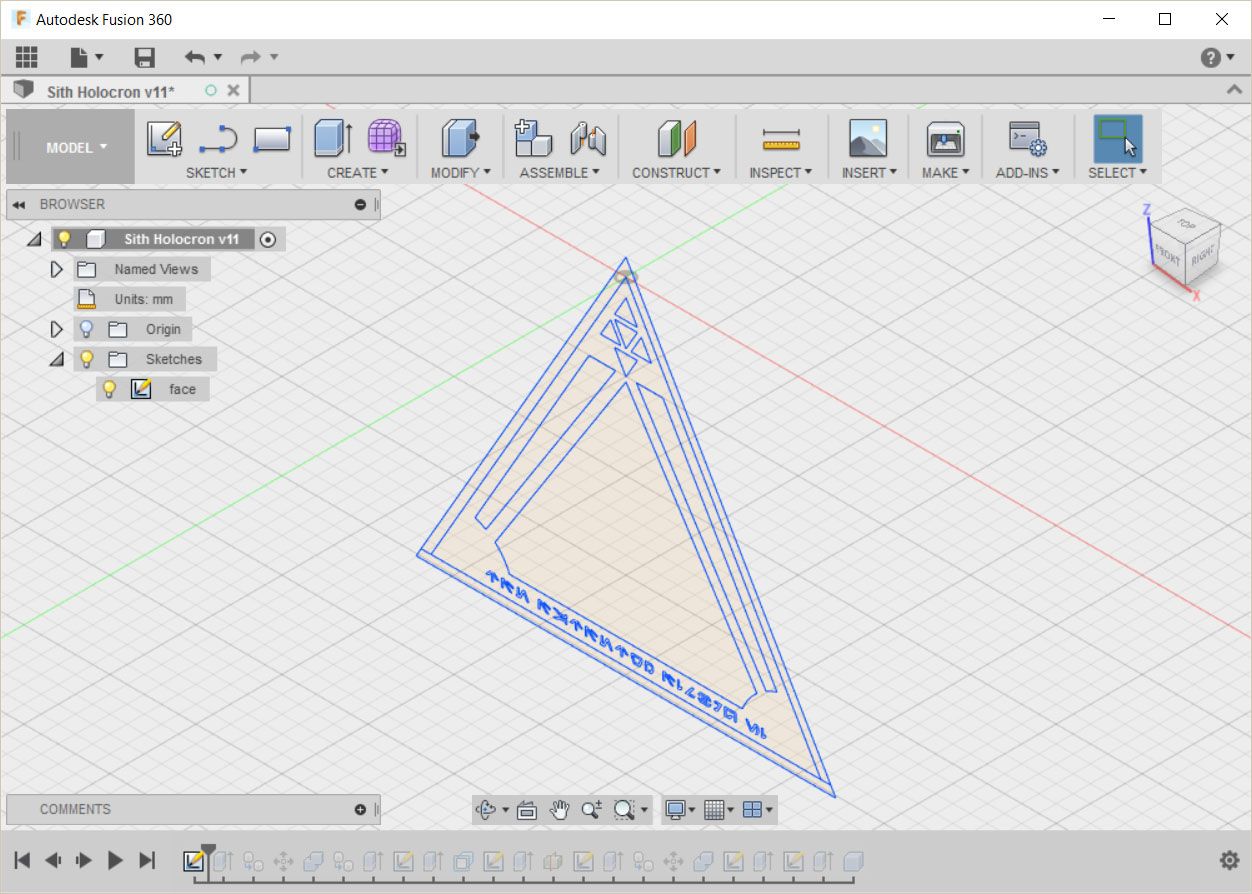The height and width of the screenshot is (894, 1252).
Task: Select the Zoom tool
Action: coord(591,810)
